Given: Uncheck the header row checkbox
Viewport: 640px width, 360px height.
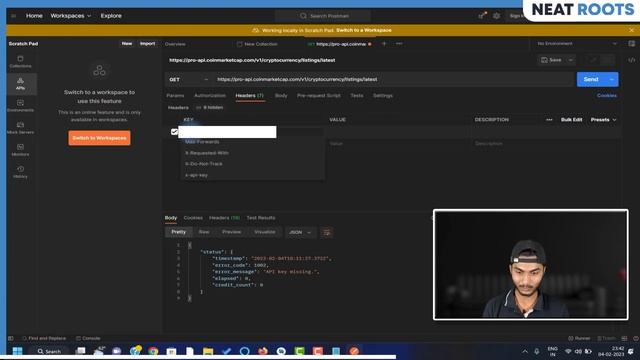Looking at the screenshot, I should [174, 131].
